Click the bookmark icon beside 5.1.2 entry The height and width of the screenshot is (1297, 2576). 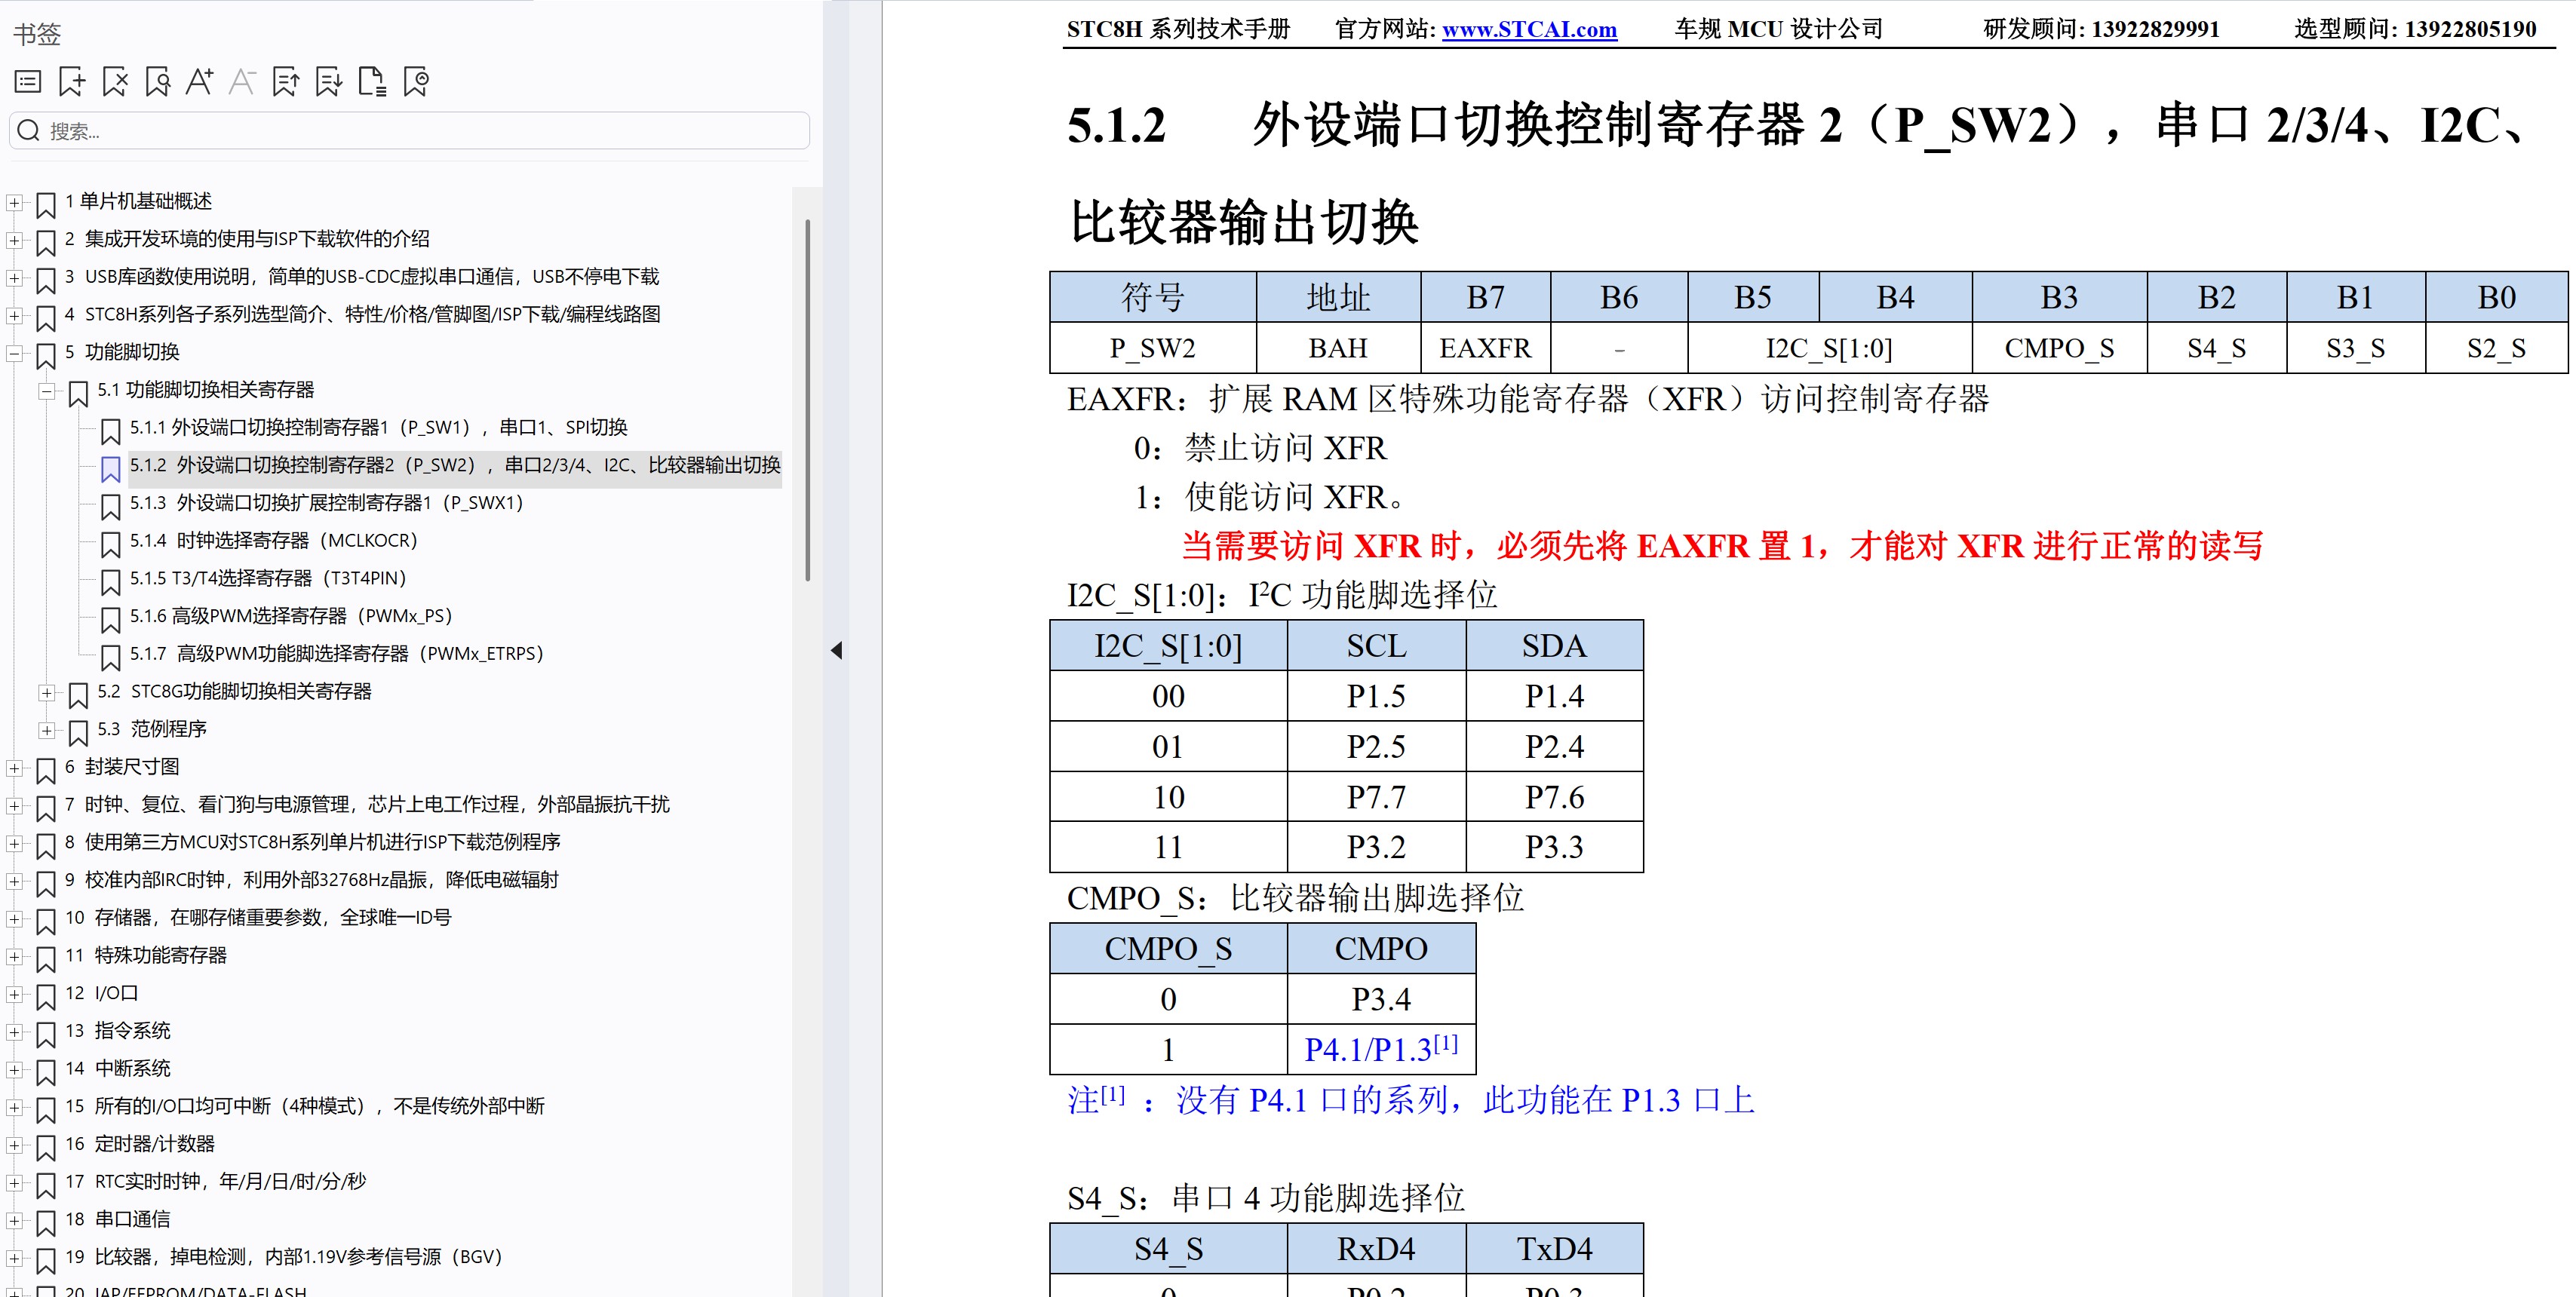pyautogui.click(x=111, y=468)
